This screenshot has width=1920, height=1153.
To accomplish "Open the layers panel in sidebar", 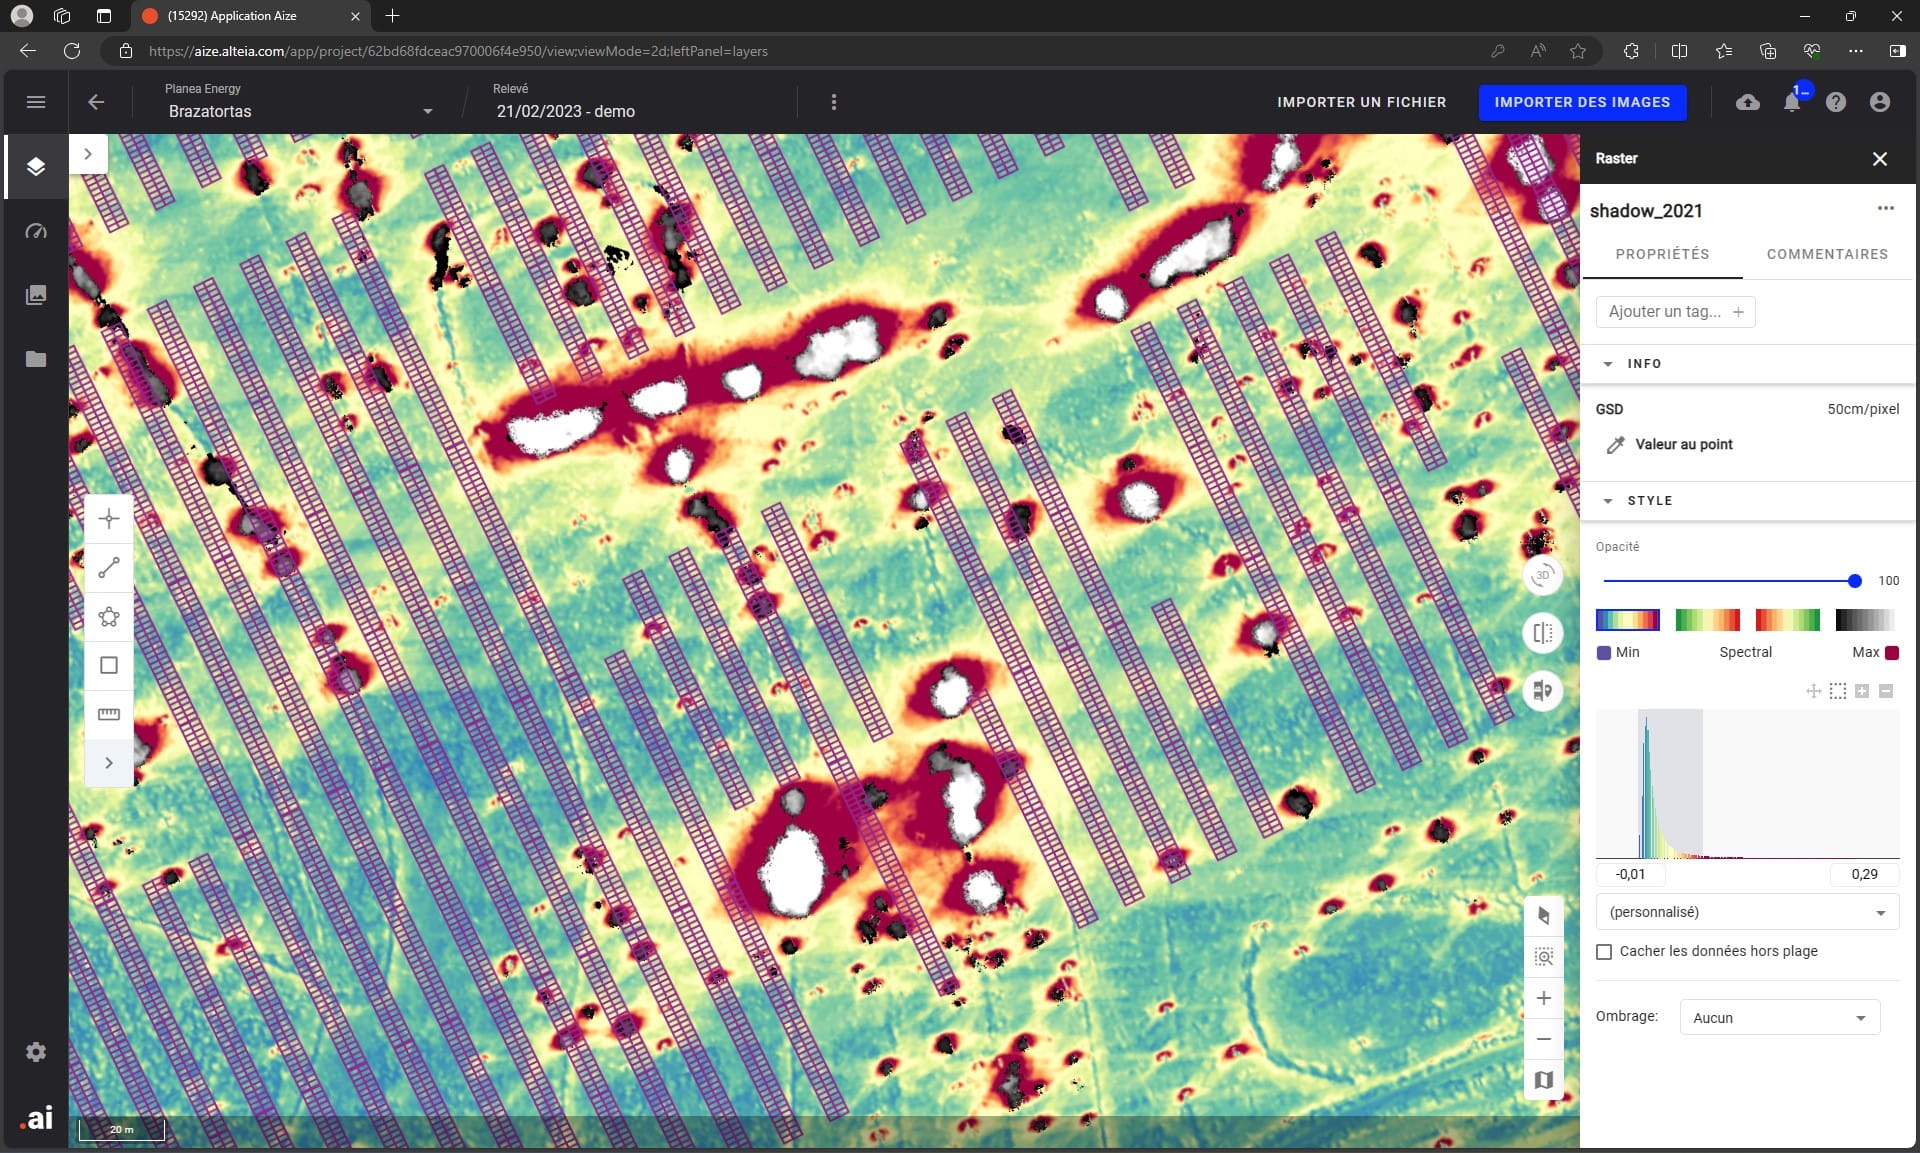I will [x=36, y=166].
